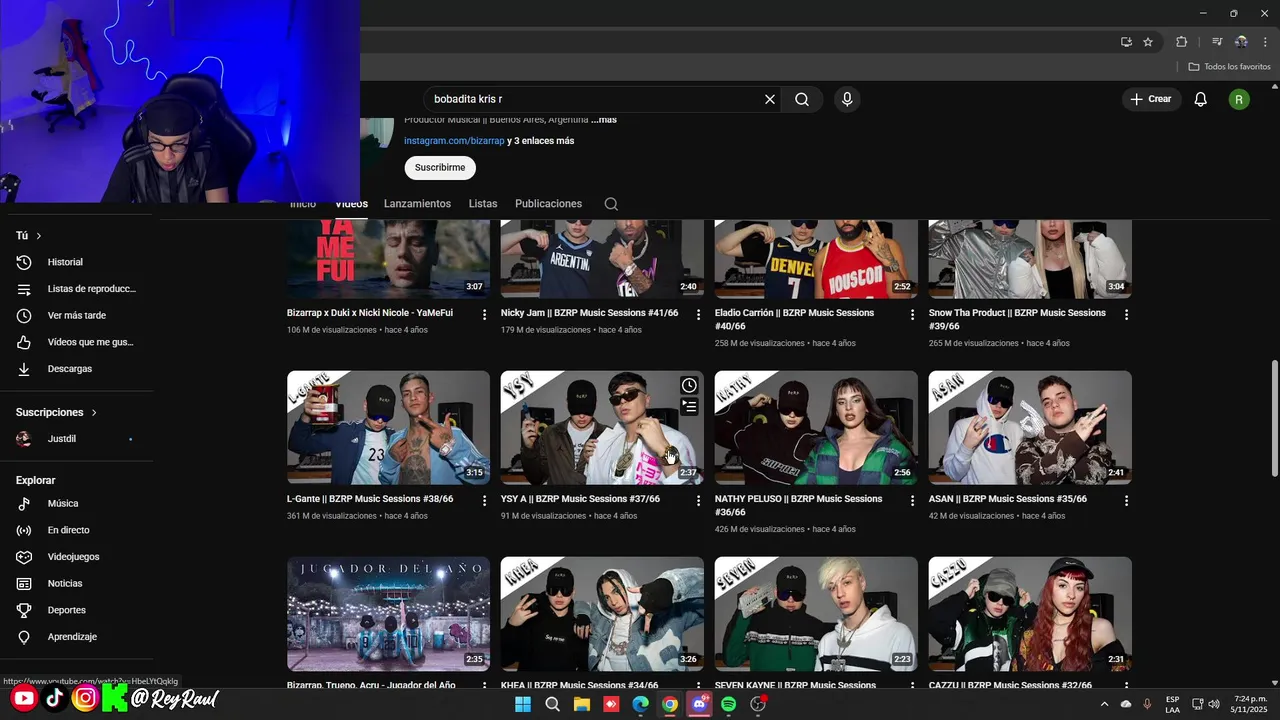The image size is (1280, 720).
Task: Expand channel description with ...mas
Action: click(x=604, y=120)
